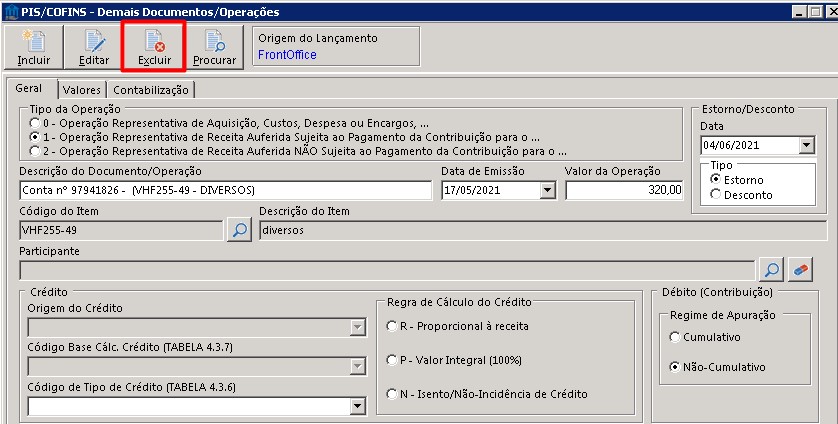Open item code search magnifier
Screen dimensions: 838x424
click(239, 230)
